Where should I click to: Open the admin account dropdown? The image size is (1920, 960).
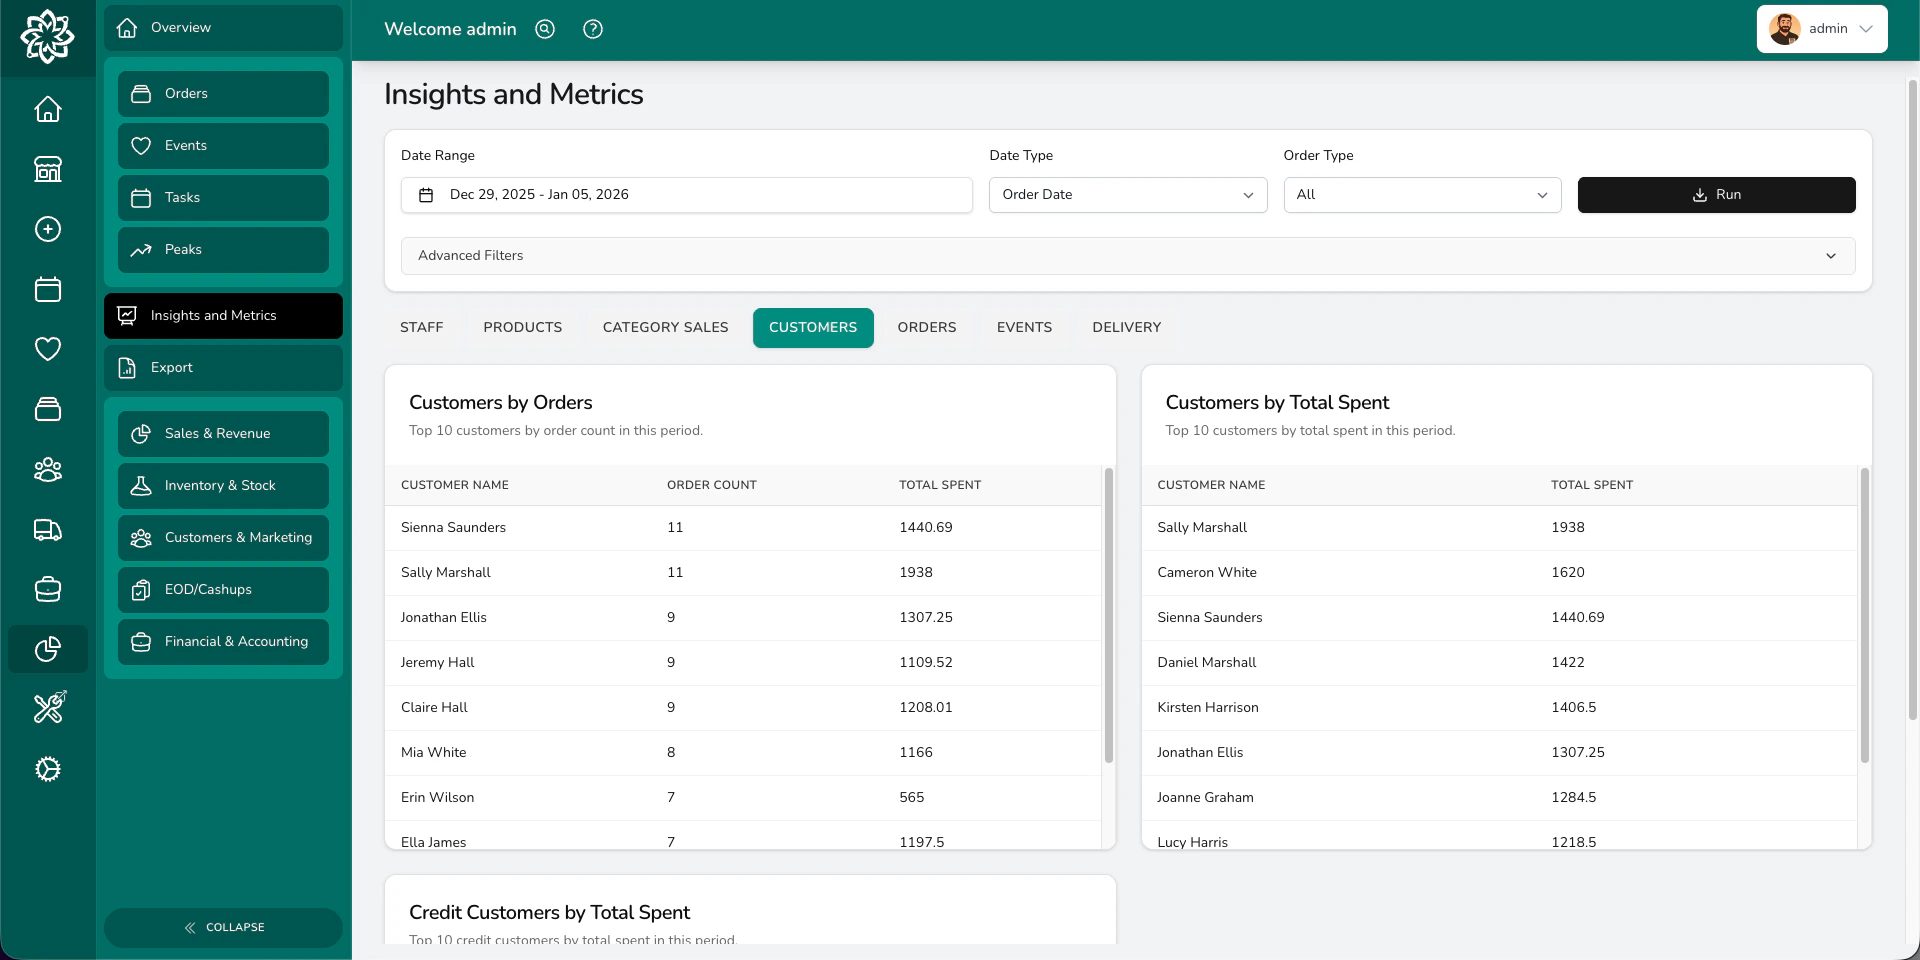[x=1822, y=29]
